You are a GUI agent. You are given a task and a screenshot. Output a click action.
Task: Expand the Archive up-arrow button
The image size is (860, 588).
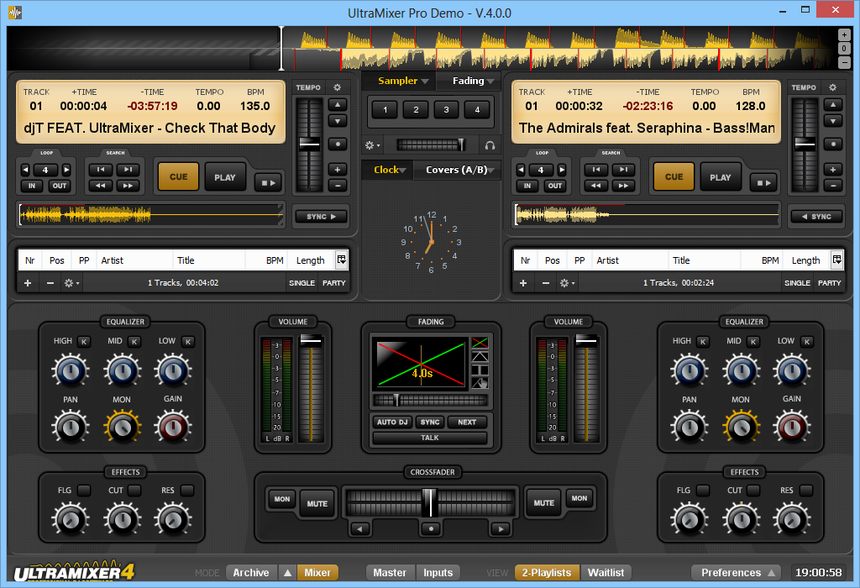(287, 573)
